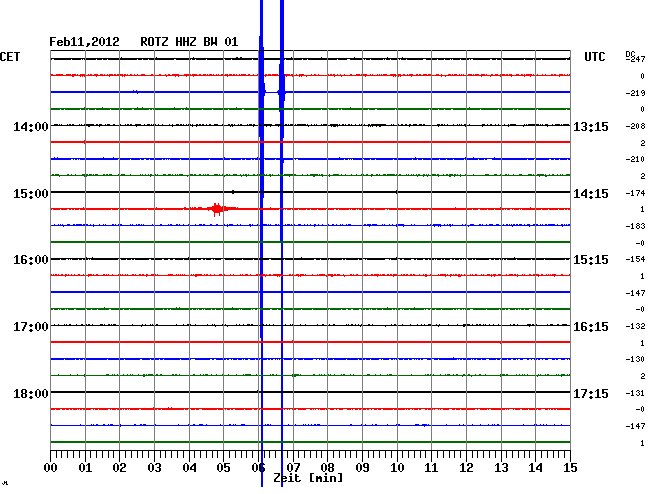Select minute axis tick label 13
The width and height of the screenshot is (650, 494).
point(501,468)
